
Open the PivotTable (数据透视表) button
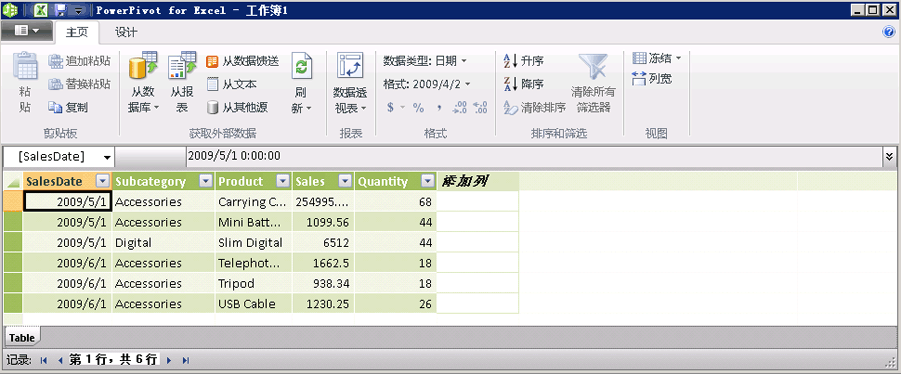pyautogui.click(x=350, y=82)
